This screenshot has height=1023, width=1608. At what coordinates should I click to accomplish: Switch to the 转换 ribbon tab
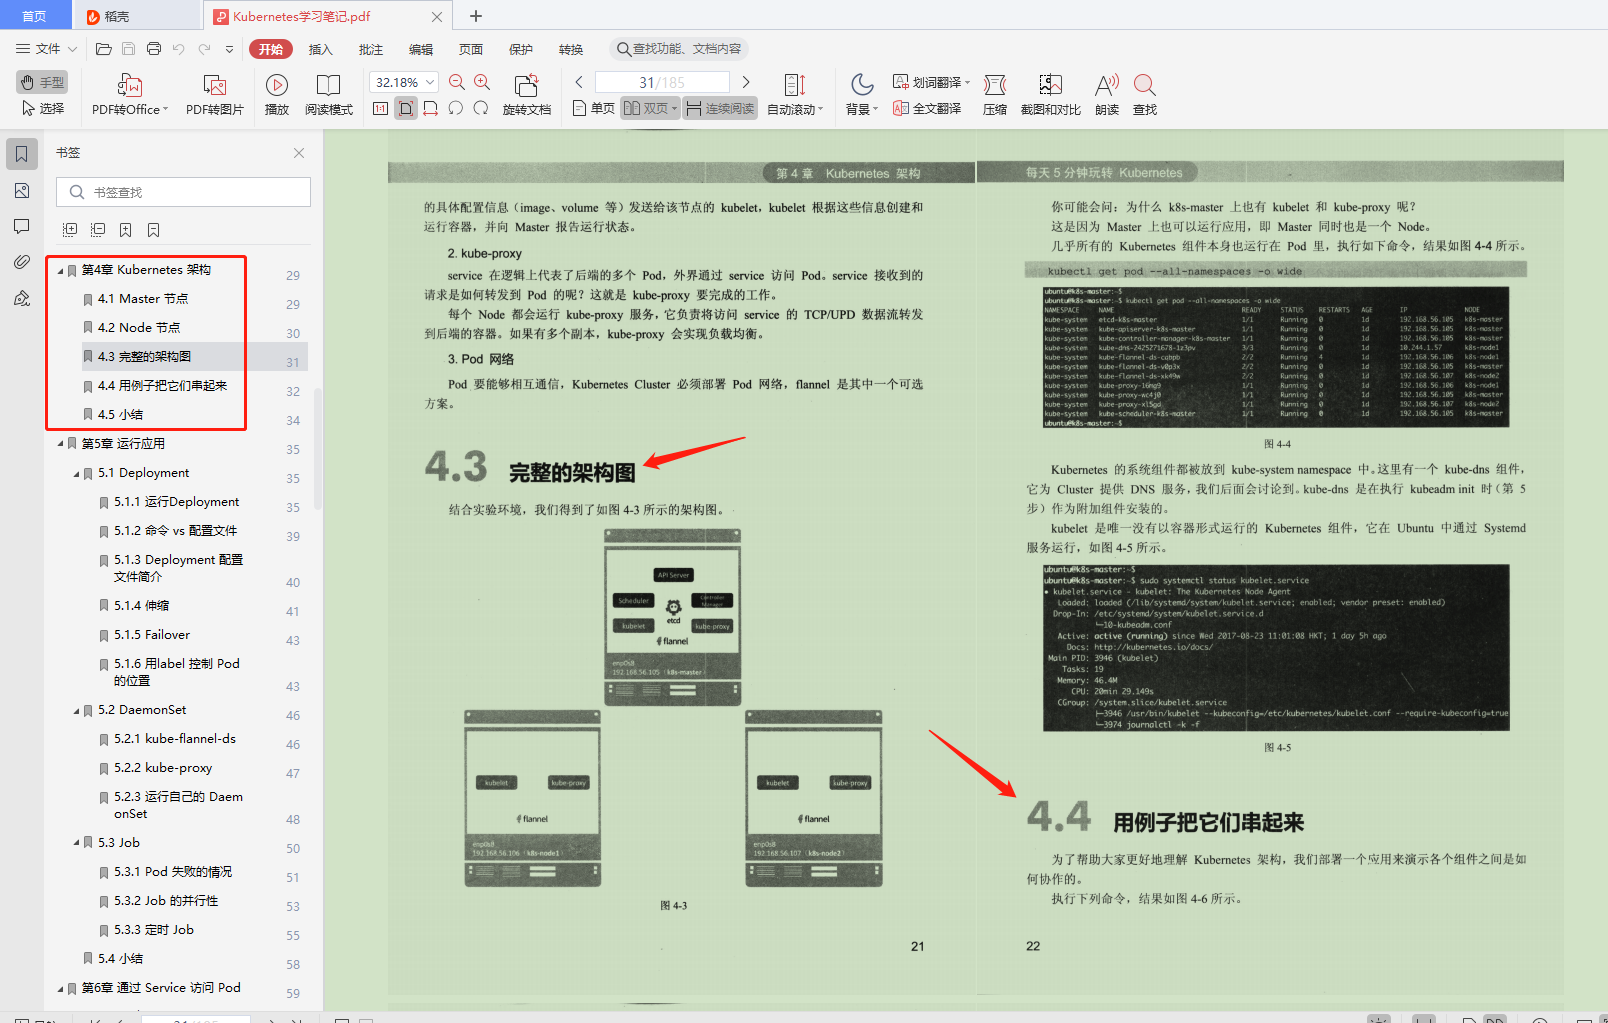(x=571, y=49)
